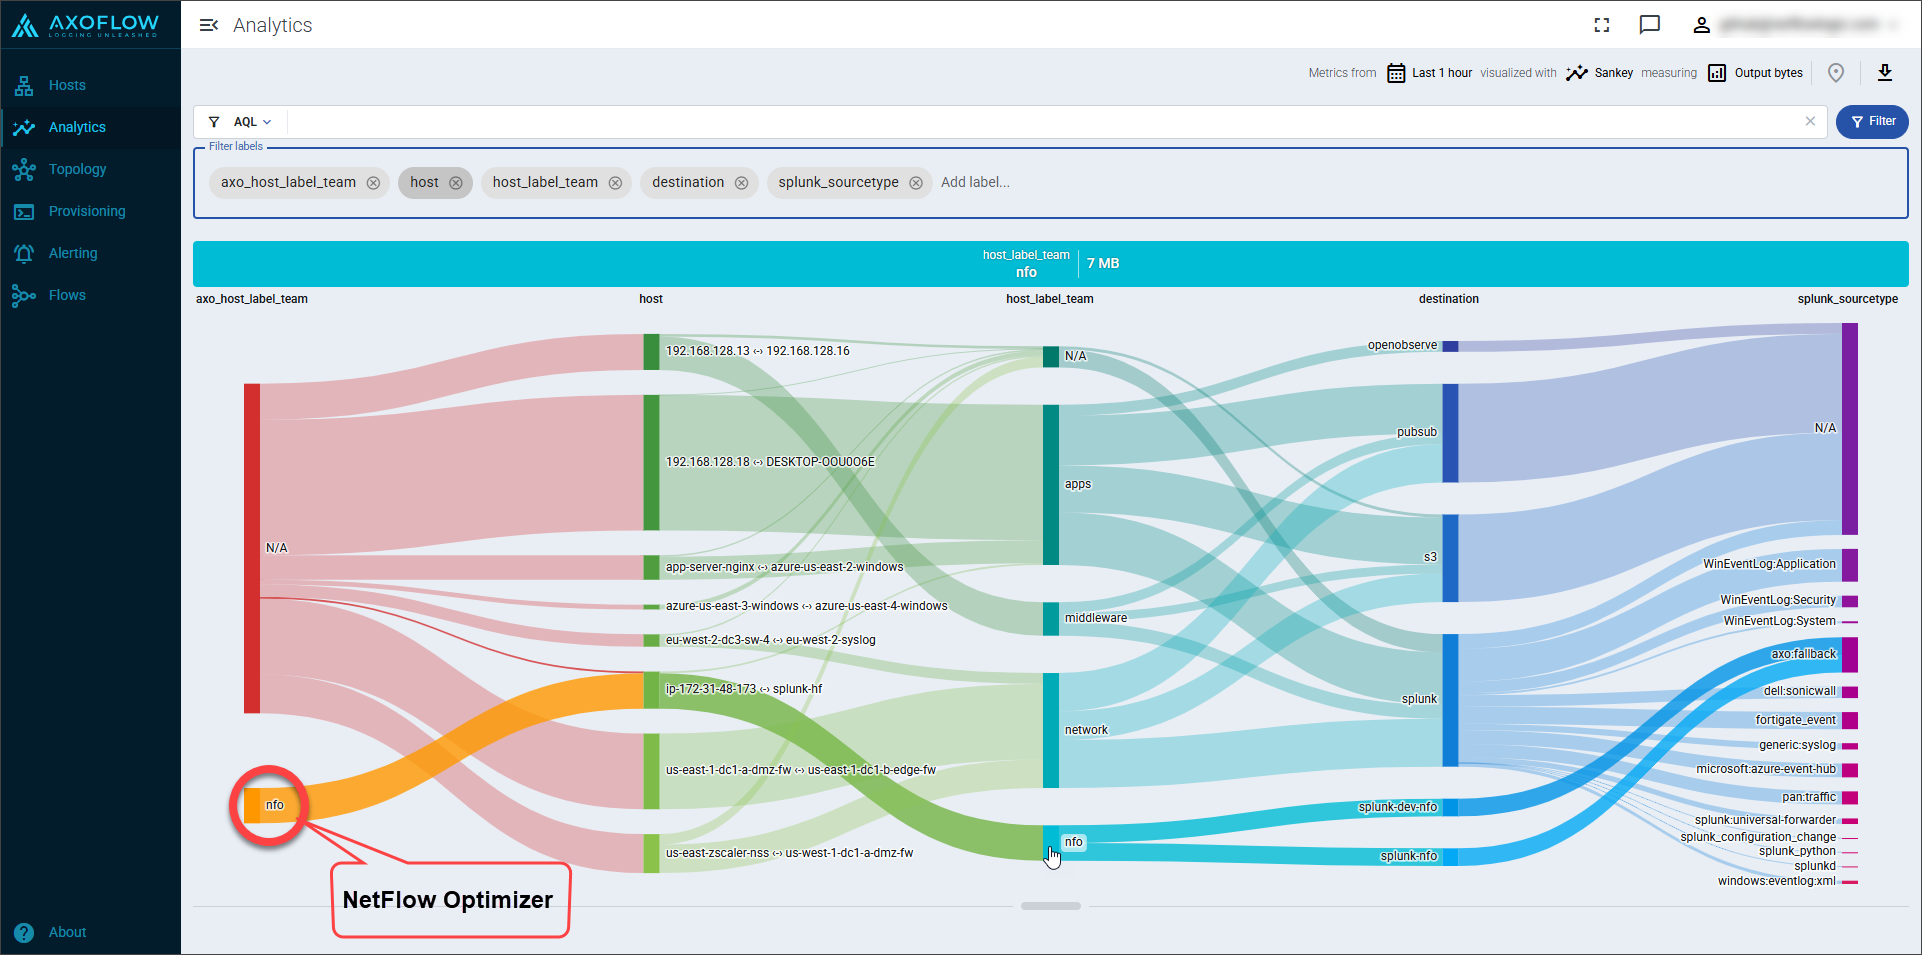Open the About help icon

24,932
